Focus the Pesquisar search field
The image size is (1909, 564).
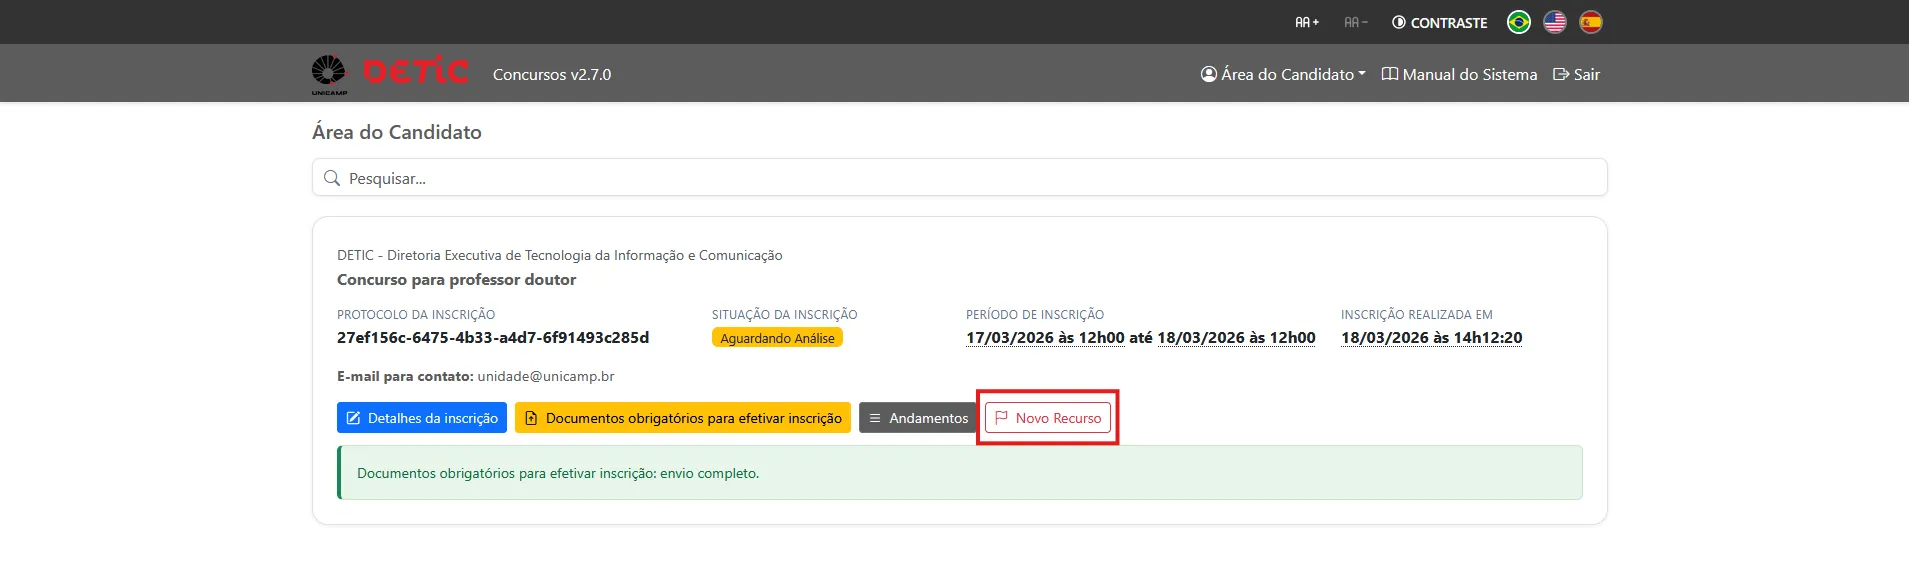click(x=960, y=178)
